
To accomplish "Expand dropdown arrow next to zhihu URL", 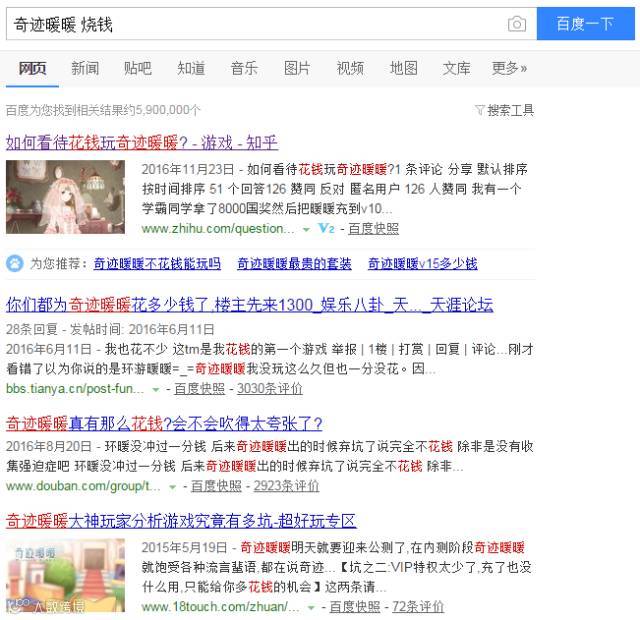I will click(306, 229).
